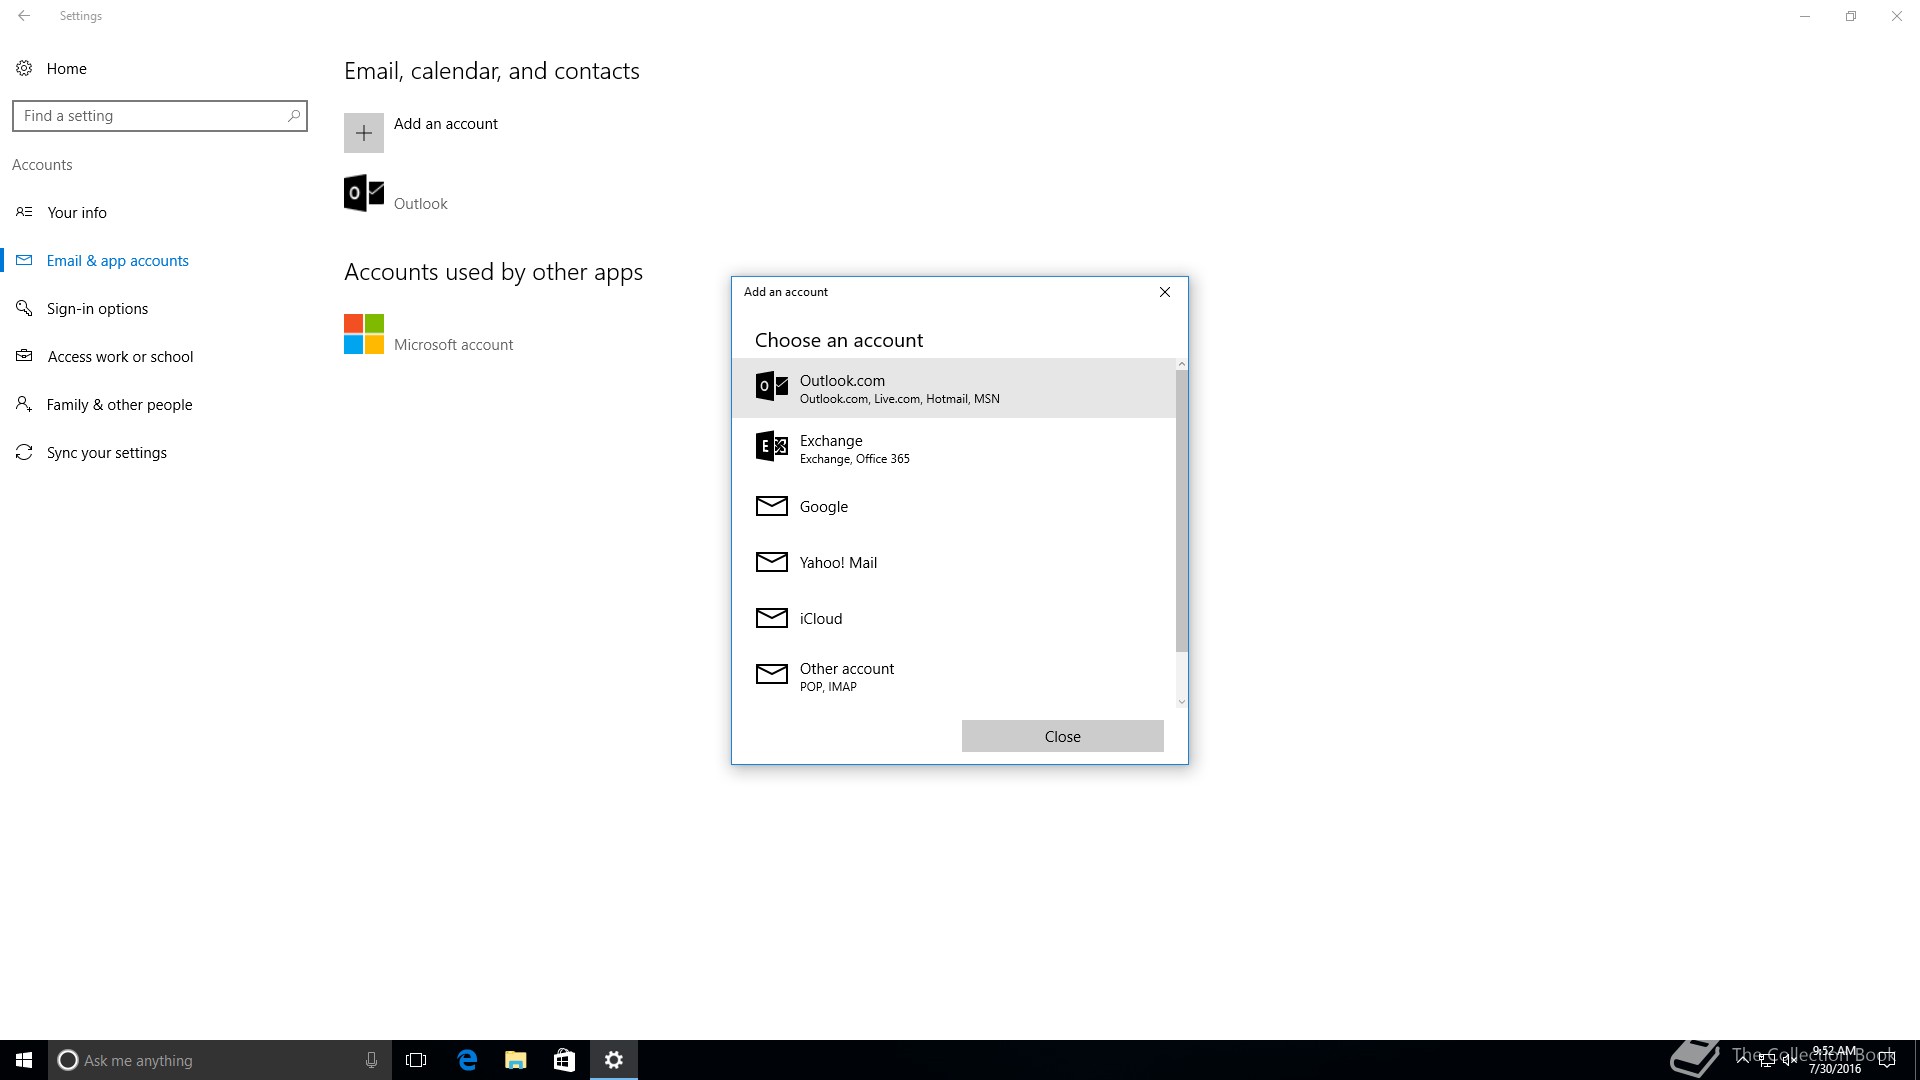Click the Yahoo! Mail envelope icon
This screenshot has height=1080, width=1920.
pos(771,562)
